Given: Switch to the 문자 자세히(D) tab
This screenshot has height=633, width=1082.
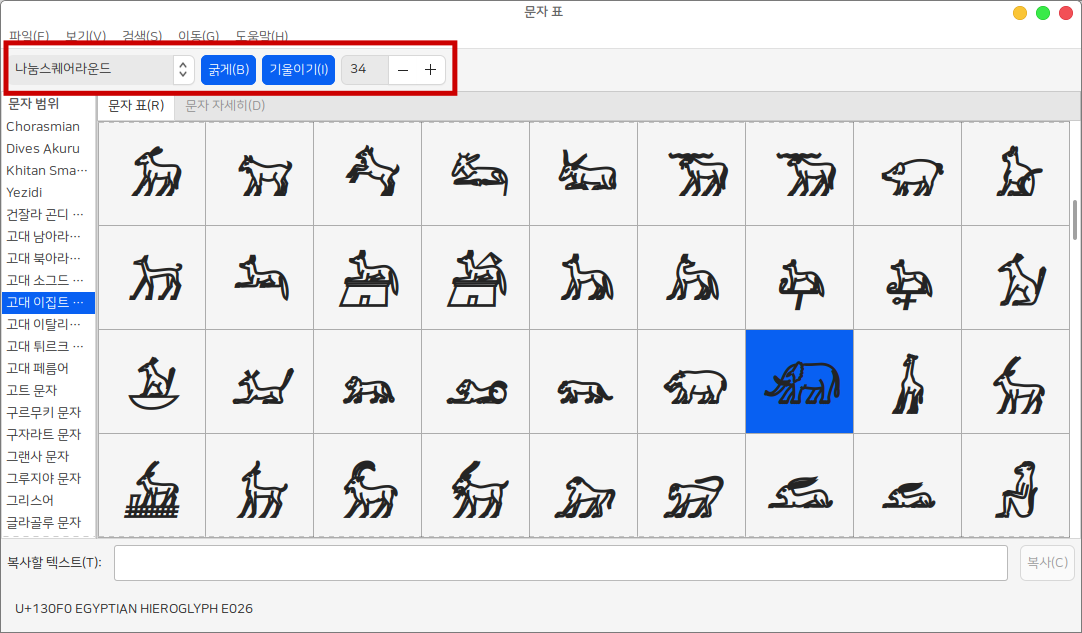Looking at the screenshot, I should (x=225, y=106).
